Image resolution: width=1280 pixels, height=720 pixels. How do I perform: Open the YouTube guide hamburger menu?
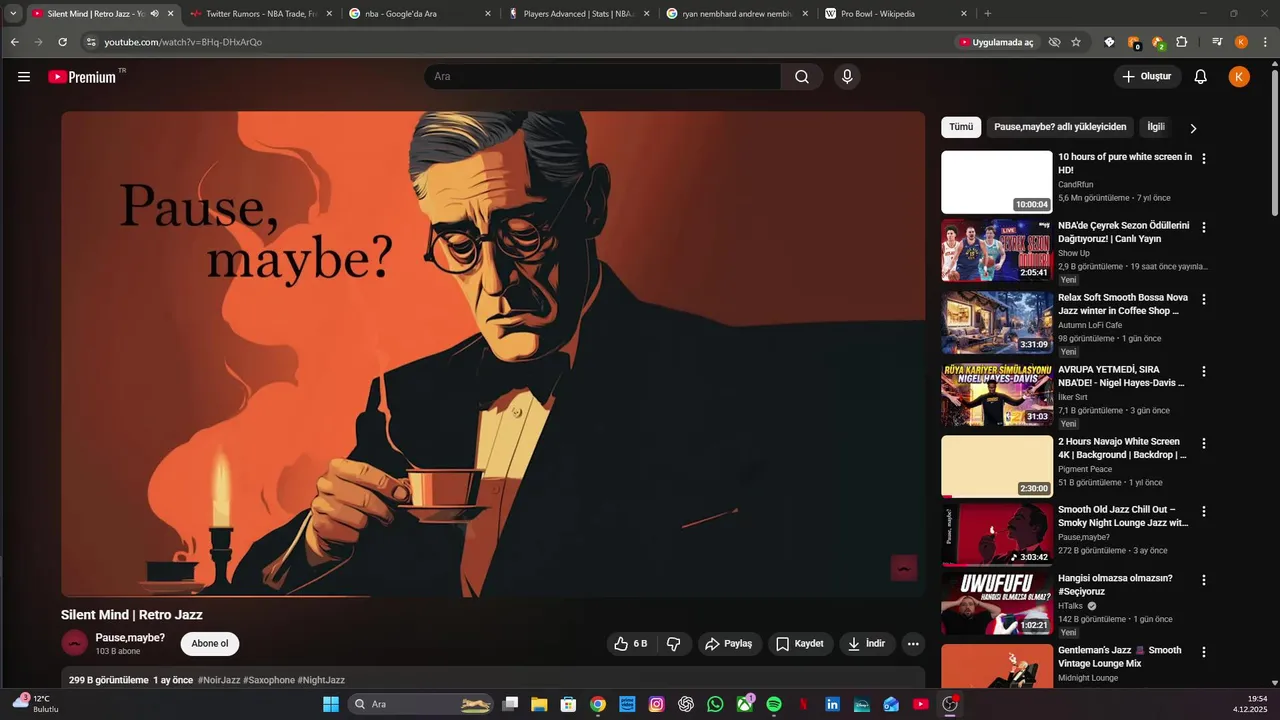click(x=24, y=77)
